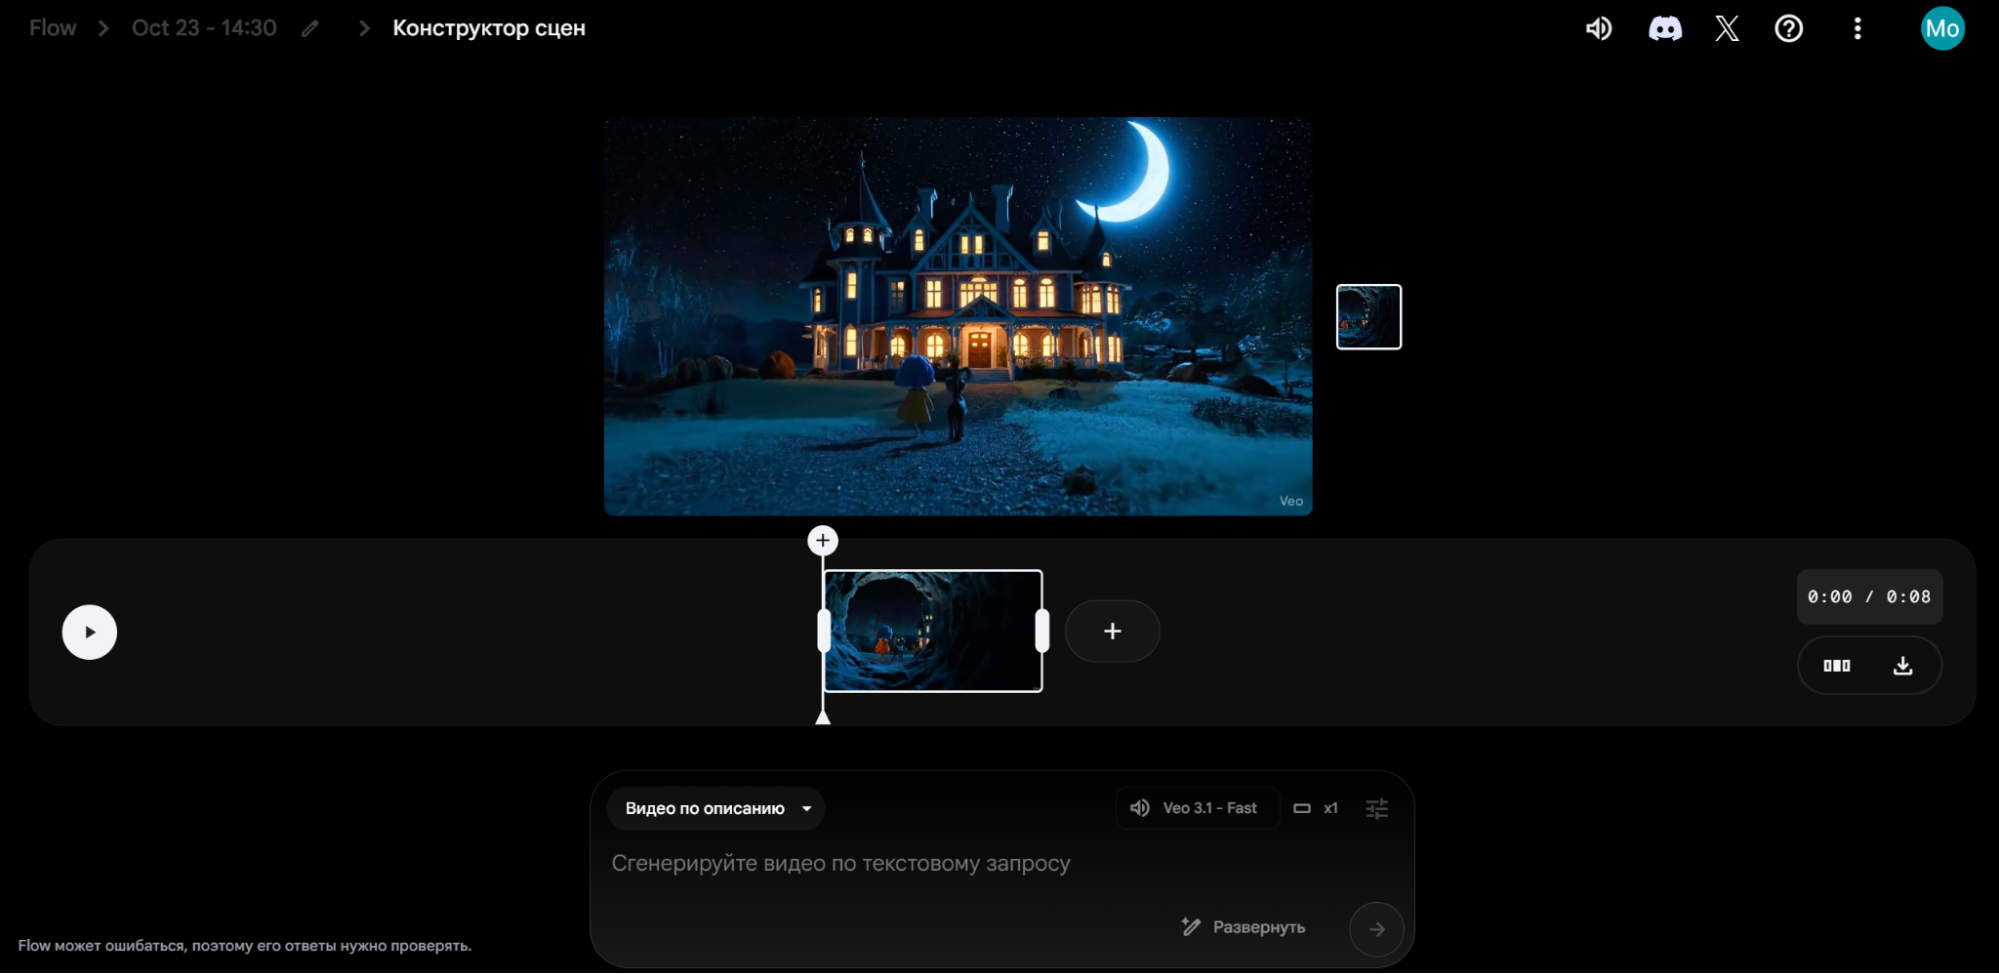Image resolution: width=1999 pixels, height=974 pixels.
Task: Play the scene in the timeline
Action: pyautogui.click(x=90, y=632)
